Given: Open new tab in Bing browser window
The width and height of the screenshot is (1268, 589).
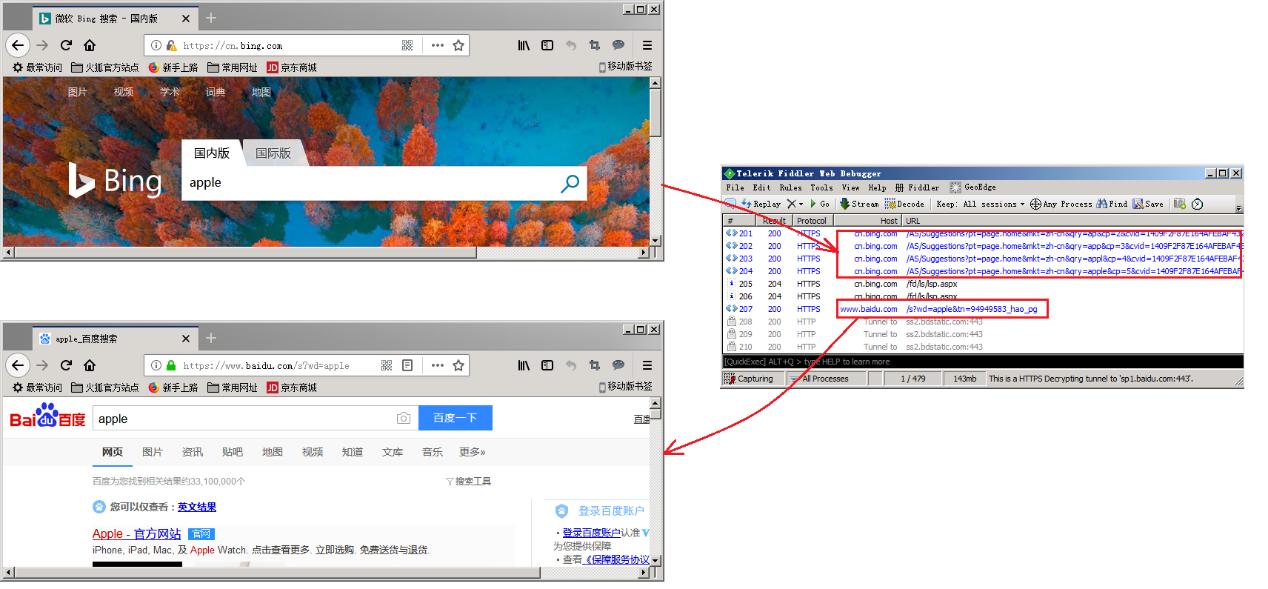Looking at the screenshot, I should coord(210,18).
